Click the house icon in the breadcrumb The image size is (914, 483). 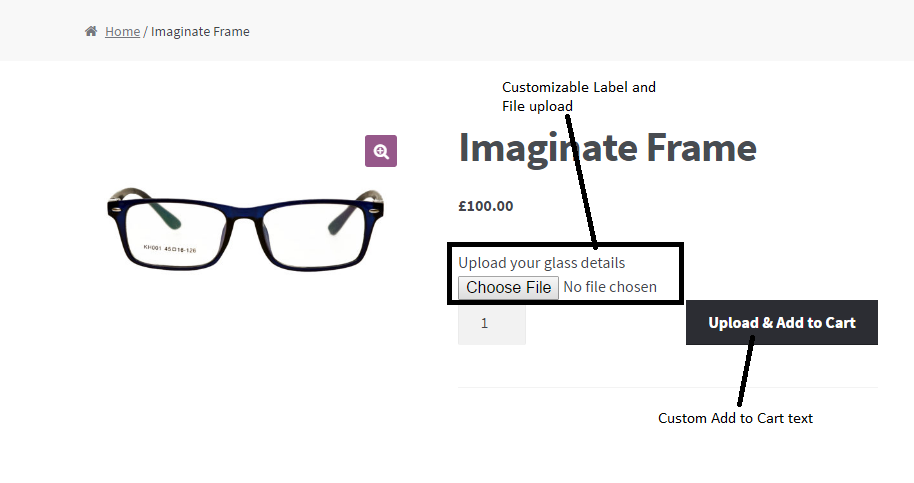91,31
